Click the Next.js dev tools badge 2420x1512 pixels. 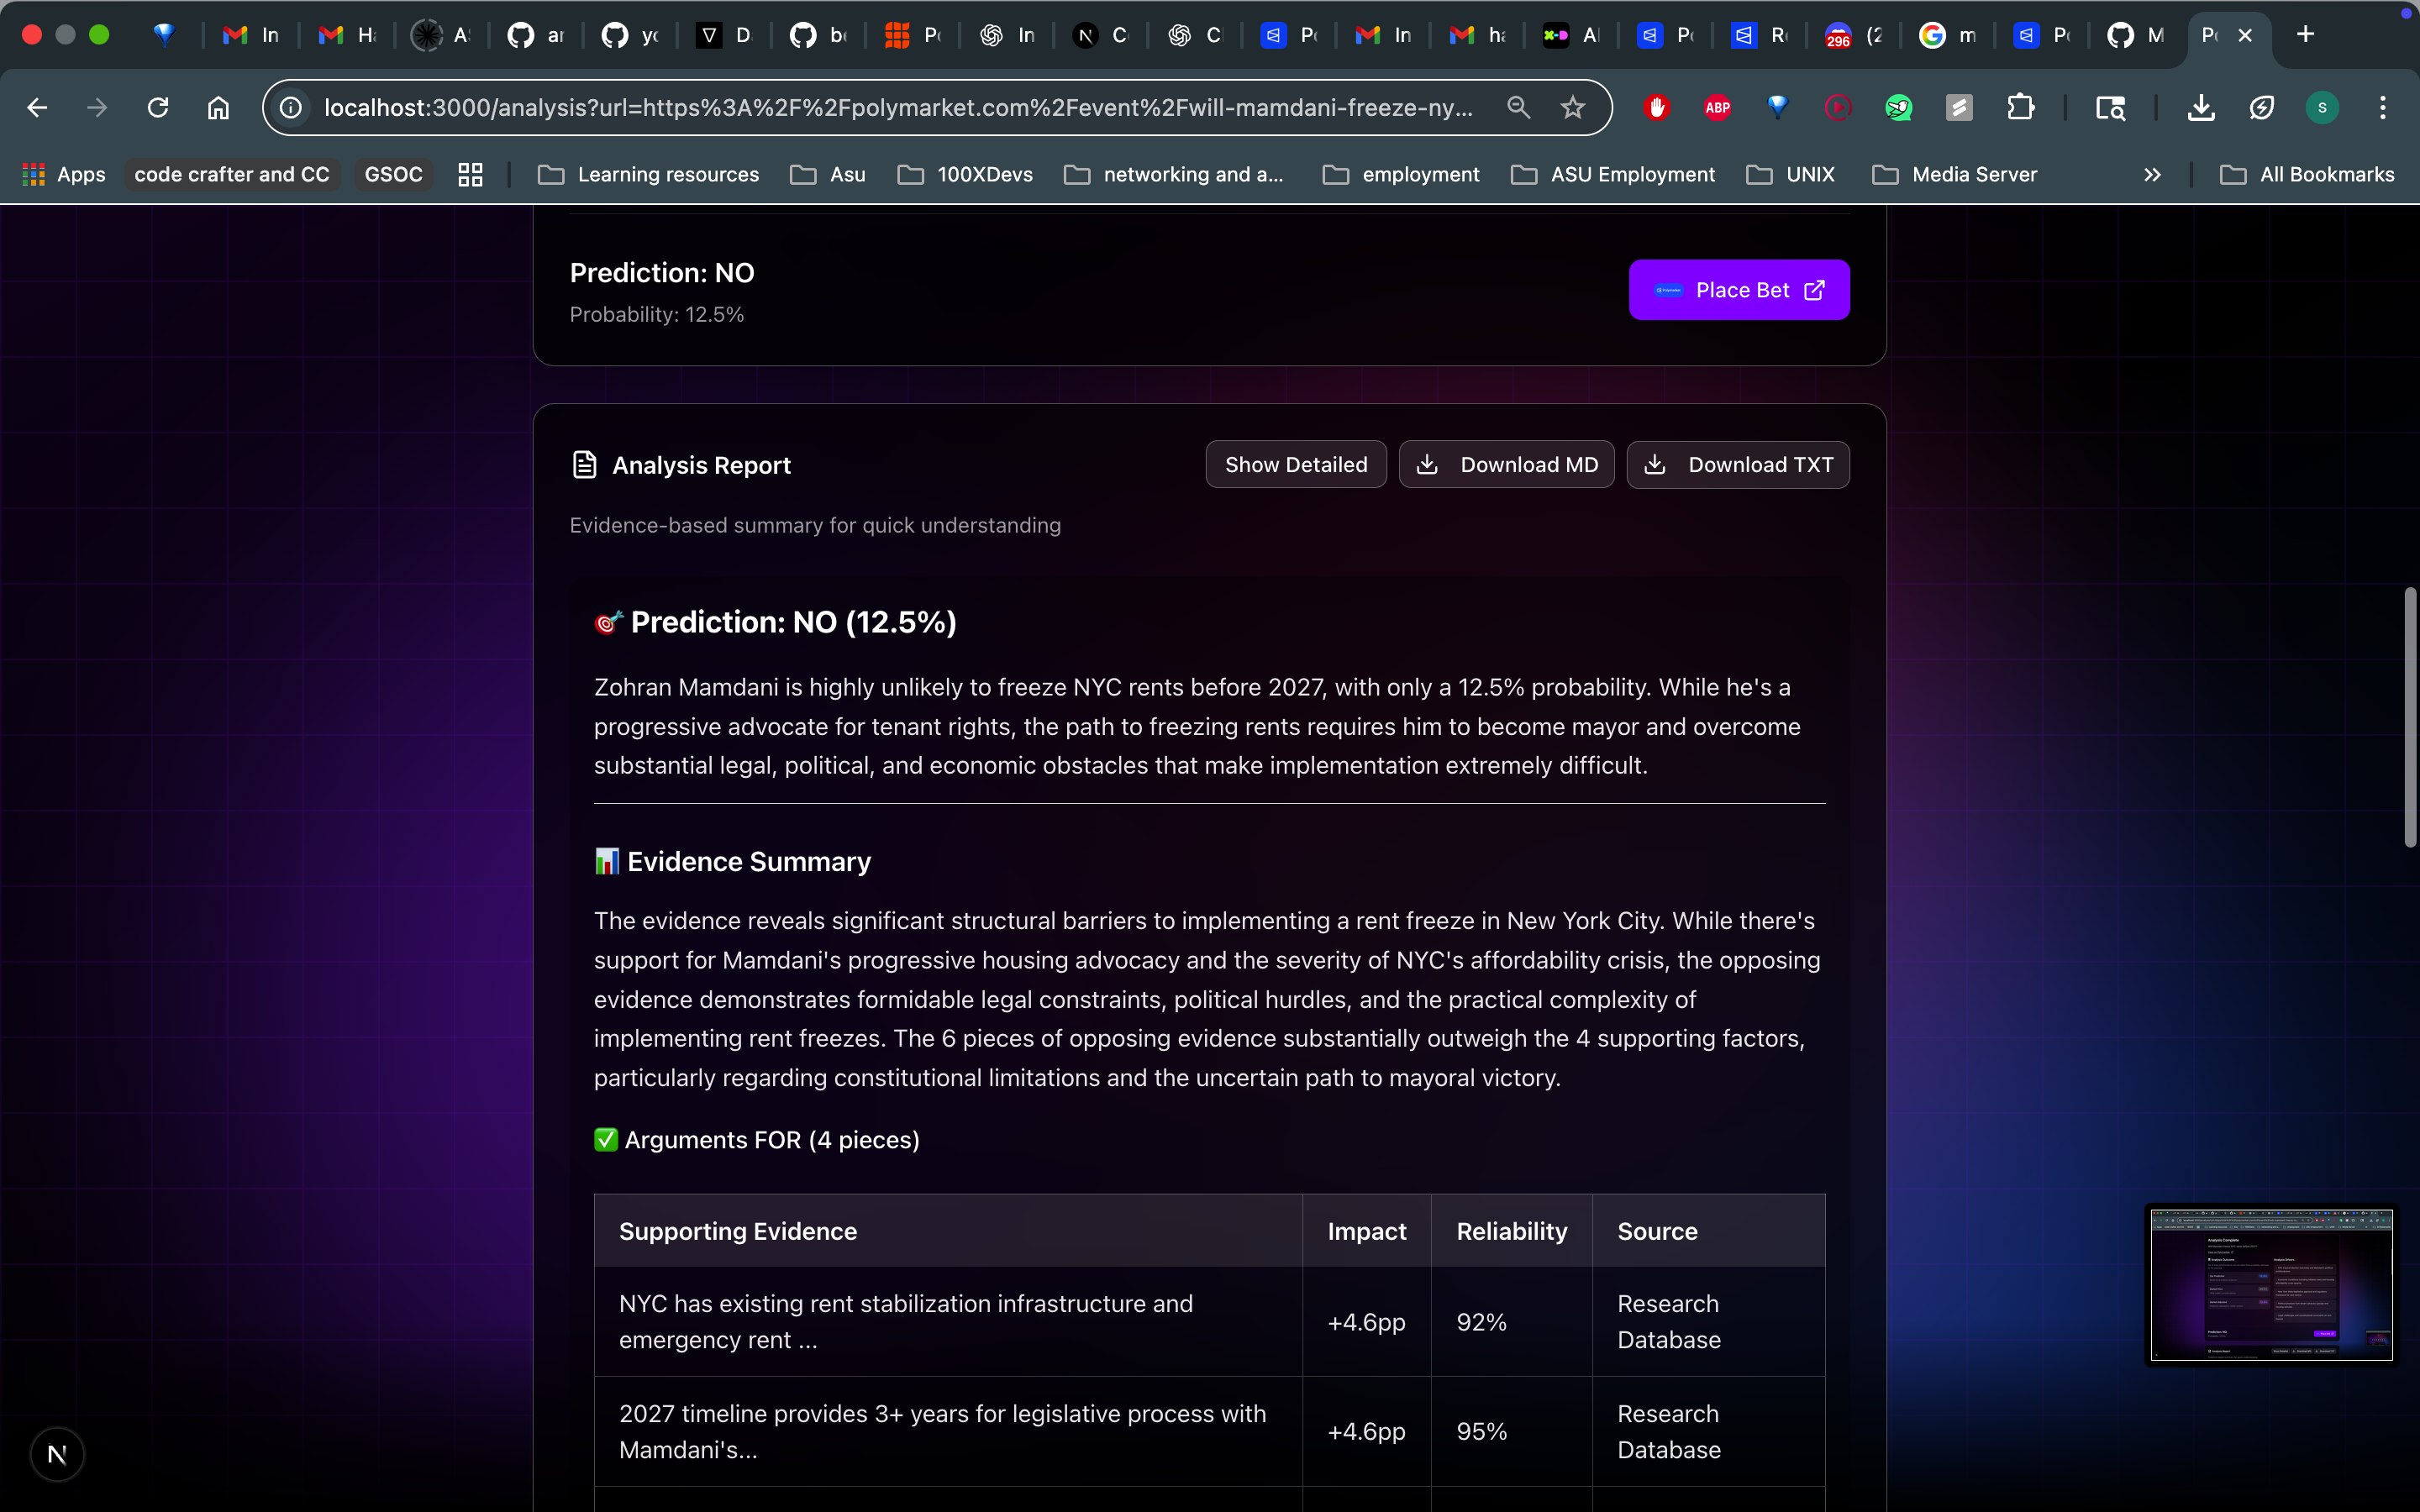tap(57, 1454)
